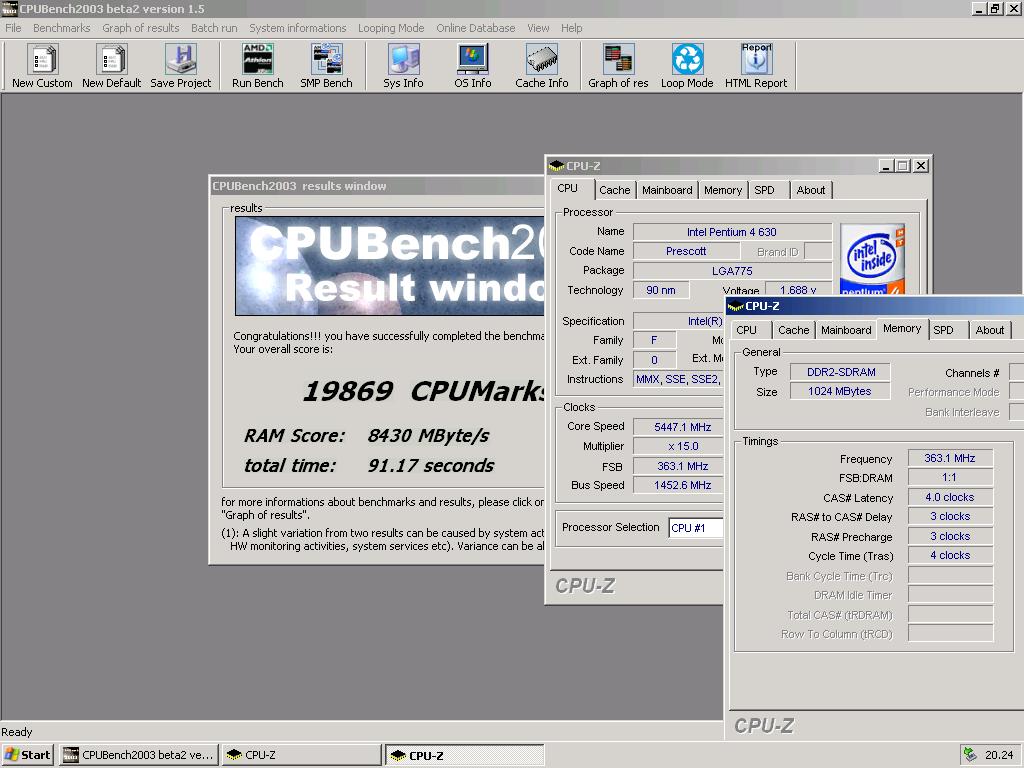
Task: Switch to About tab in back CPU-Z window
Action: (x=810, y=190)
